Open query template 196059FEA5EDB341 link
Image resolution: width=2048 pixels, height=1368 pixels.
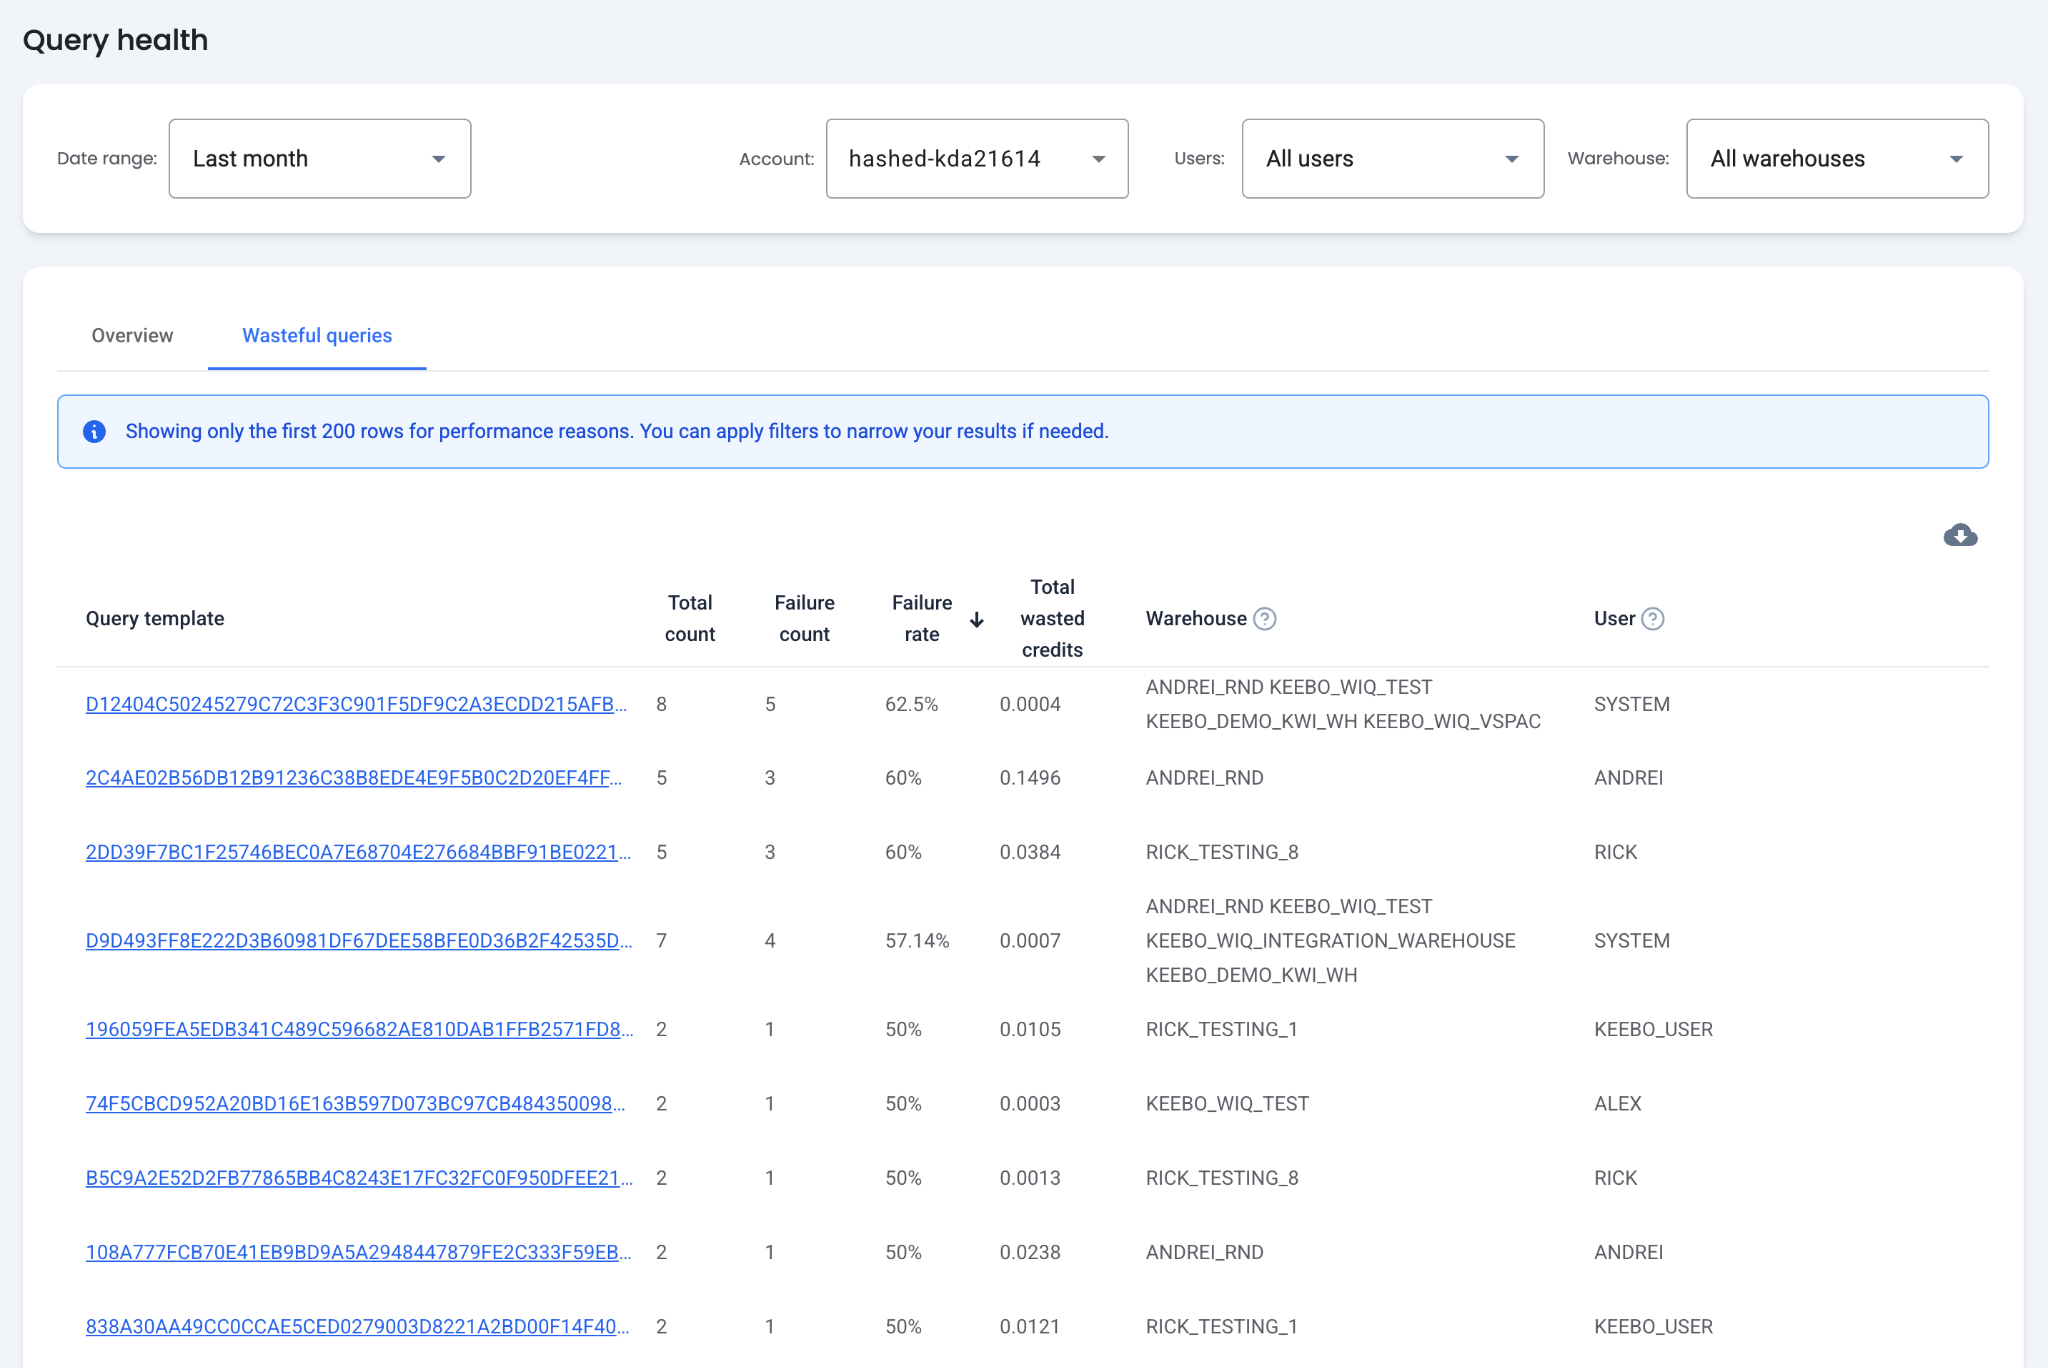point(359,1029)
